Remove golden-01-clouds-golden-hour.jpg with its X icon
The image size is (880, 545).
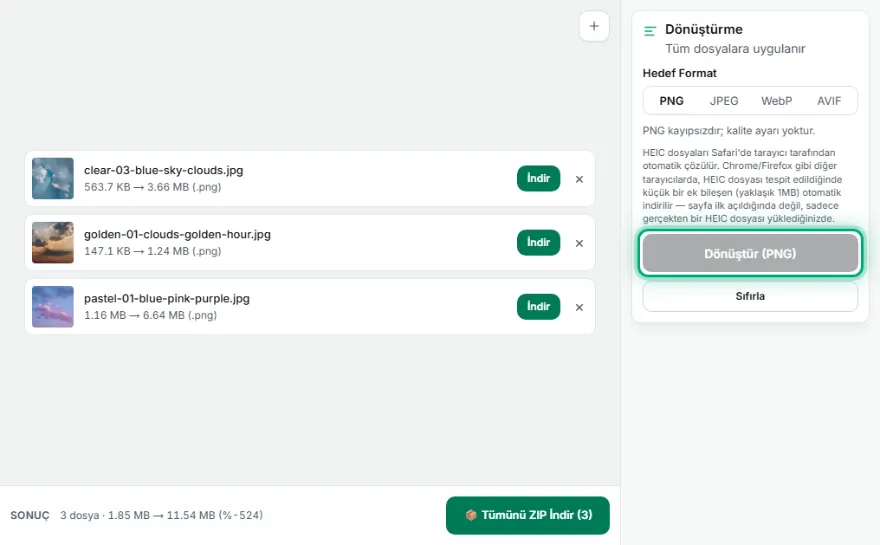click(579, 243)
